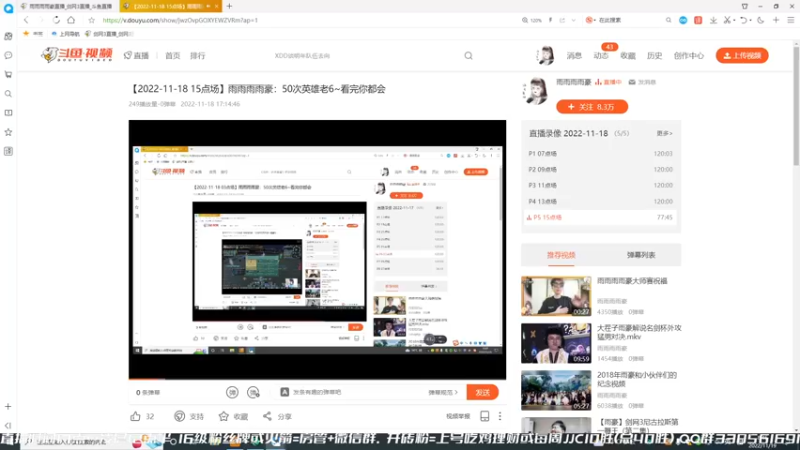Bookmark this page with the star icon
The width and height of the screenshot is (800, 450).
(x=91, y=20)
